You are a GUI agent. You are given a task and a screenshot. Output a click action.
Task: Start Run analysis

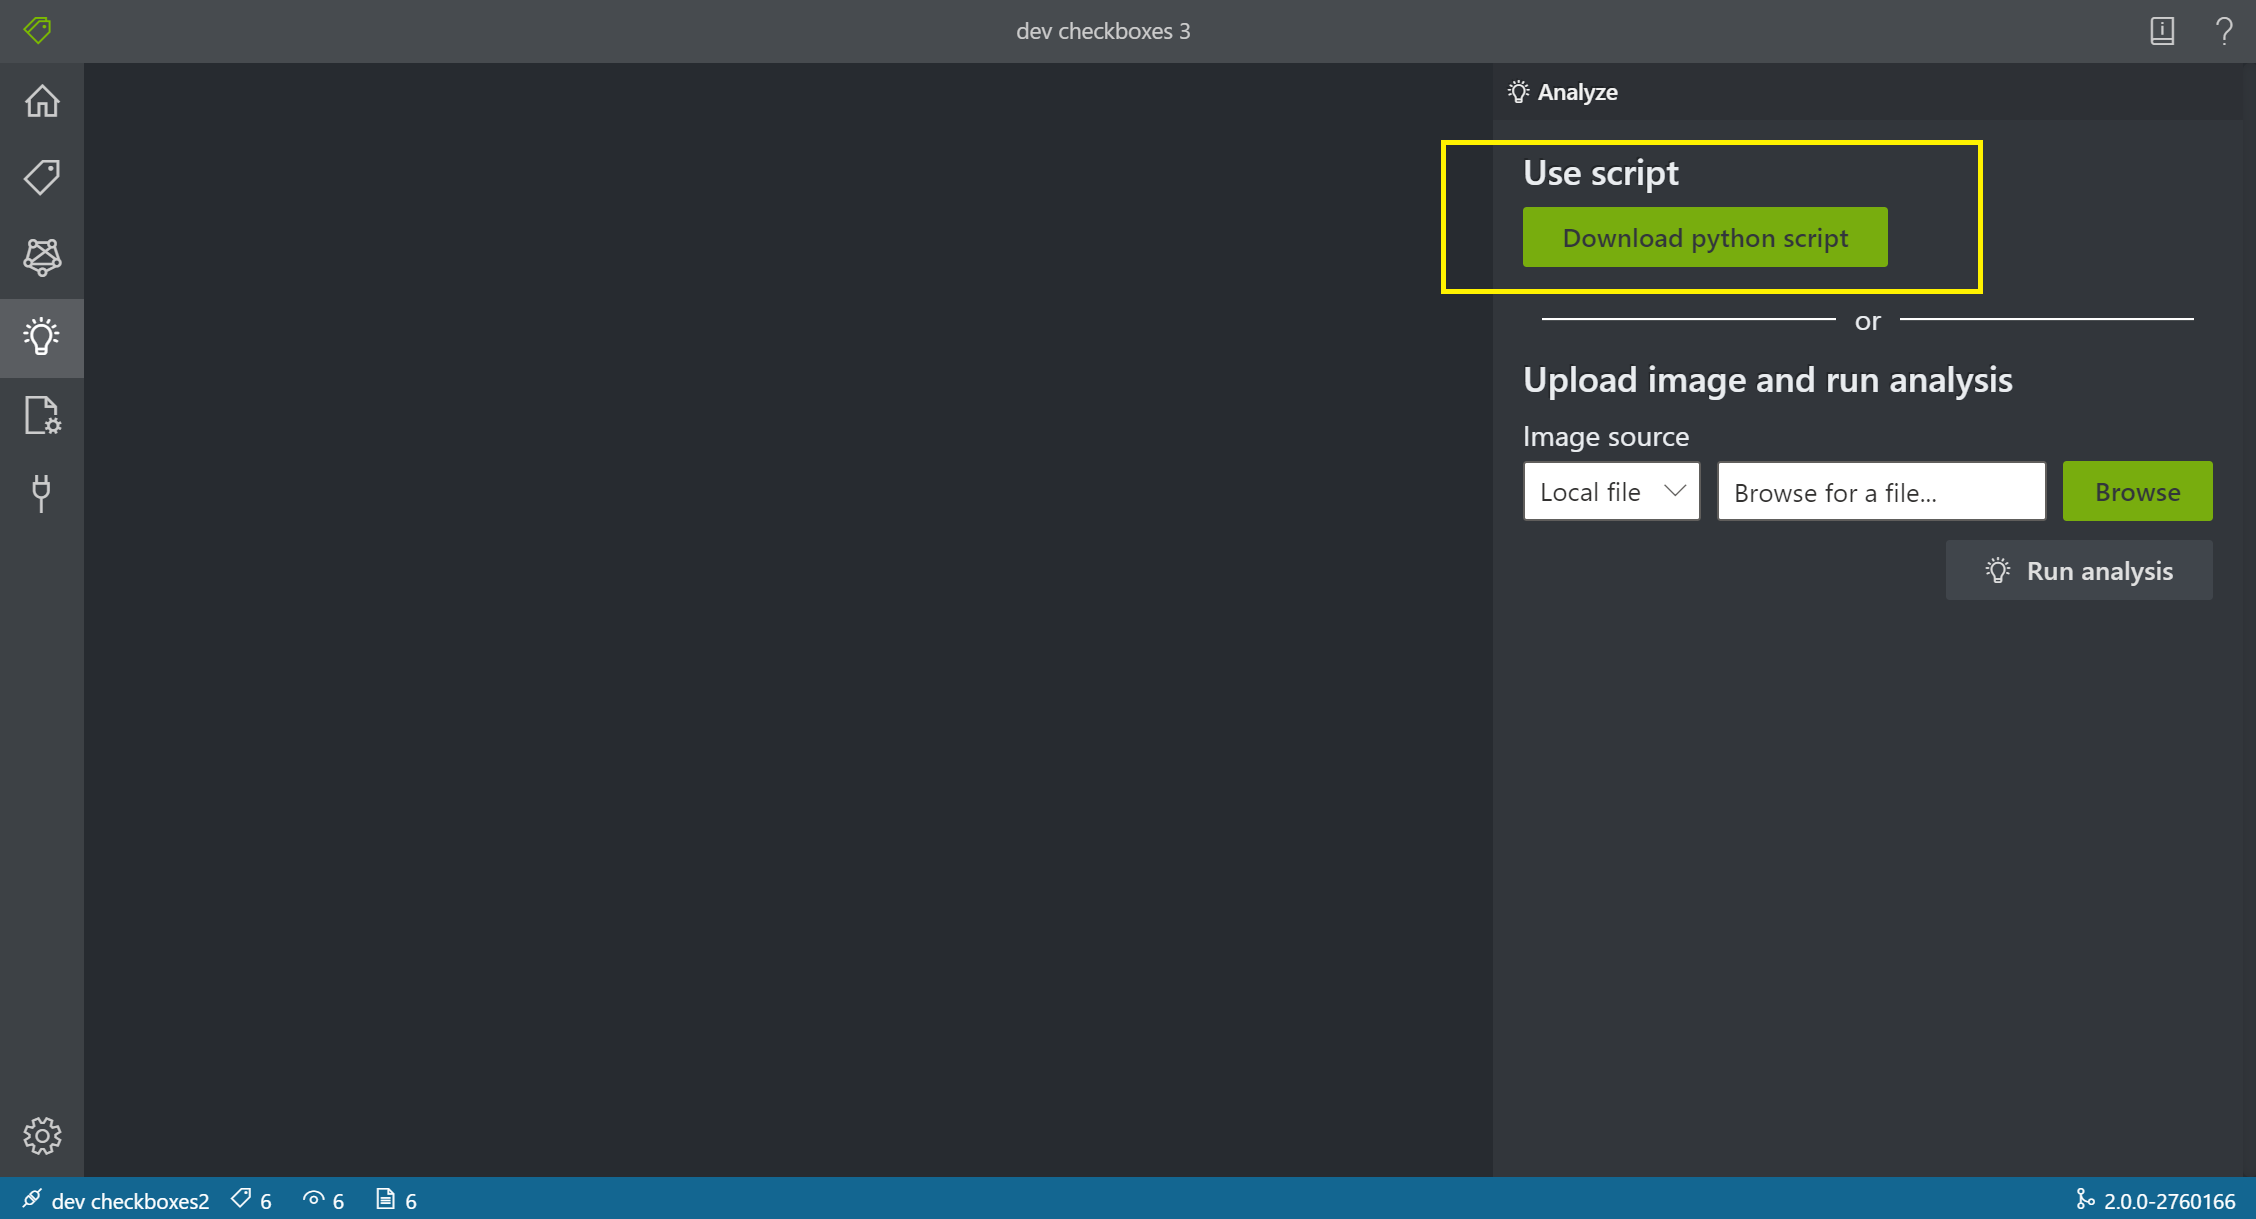point(2079,570)
